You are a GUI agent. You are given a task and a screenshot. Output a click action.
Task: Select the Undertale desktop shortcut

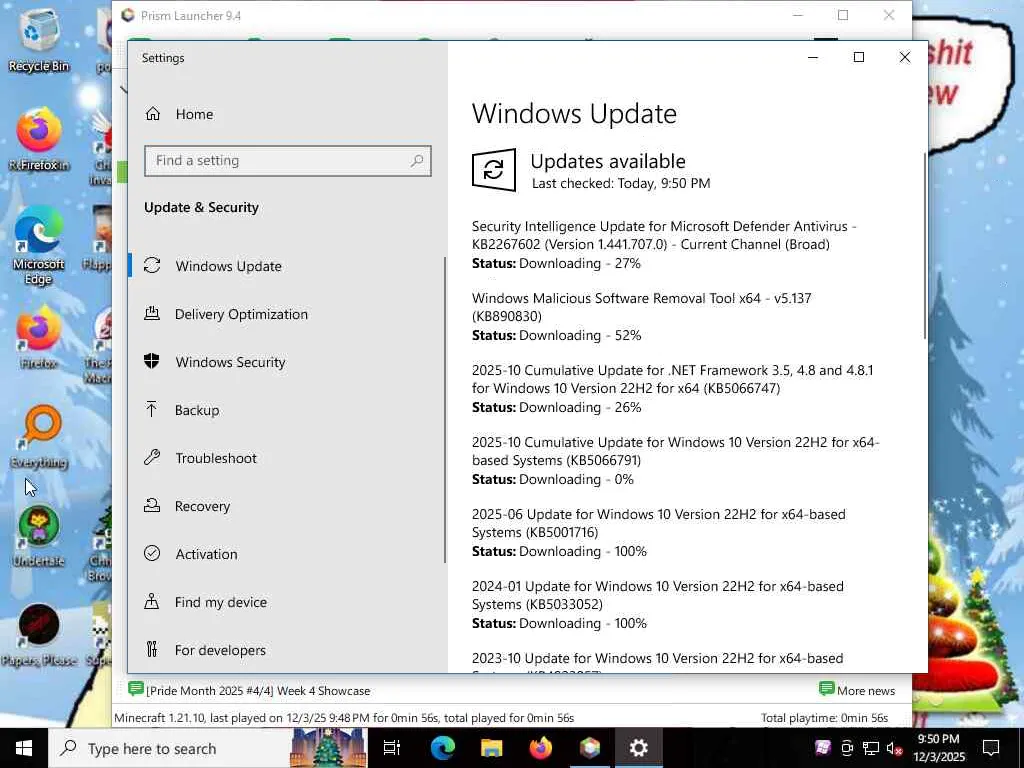39,537
